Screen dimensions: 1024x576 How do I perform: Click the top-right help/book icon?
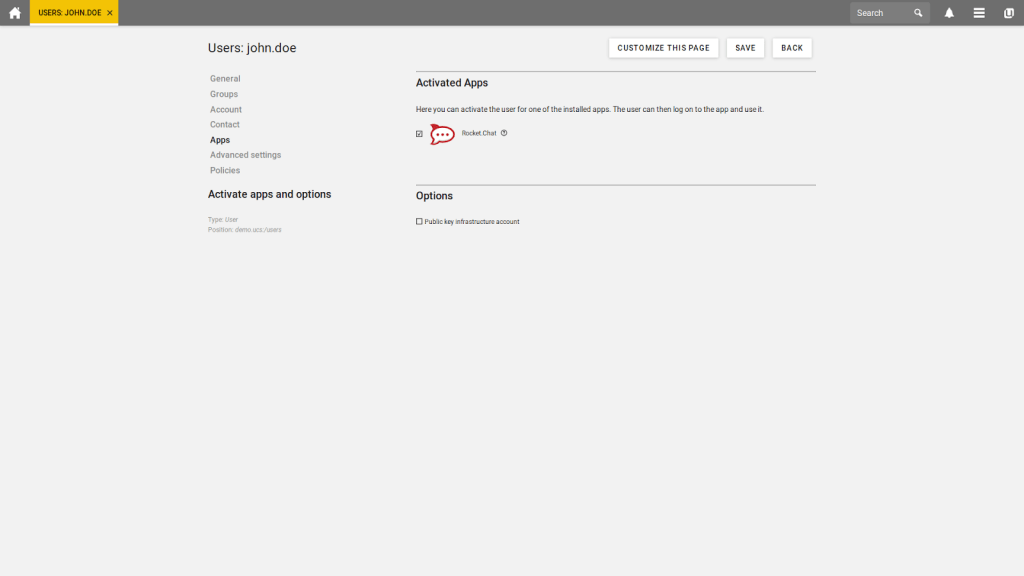(1008, 13)
